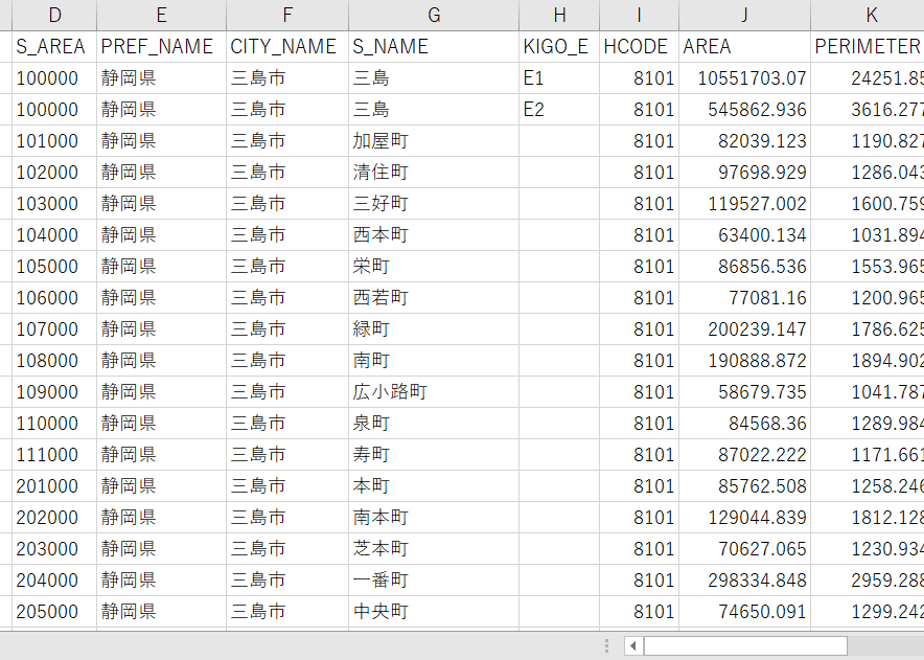
Task: Select the area value 119527.002
Action: [x=744, y=203]
